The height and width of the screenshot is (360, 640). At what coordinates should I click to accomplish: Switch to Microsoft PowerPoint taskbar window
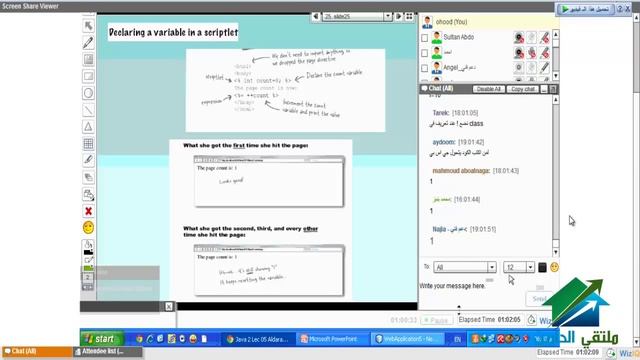pyautogui.click(x=333, y=339)
